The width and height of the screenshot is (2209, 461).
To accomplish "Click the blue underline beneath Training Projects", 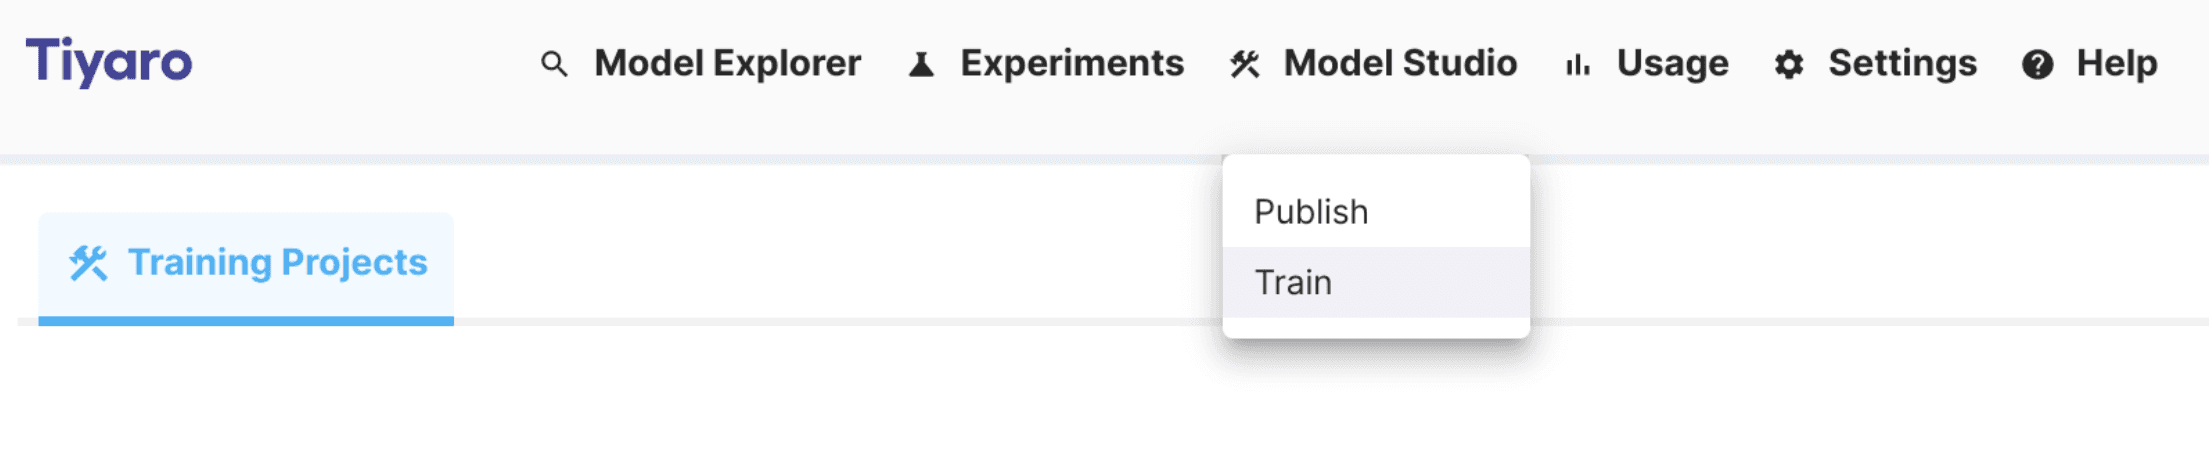I will 246,321.
